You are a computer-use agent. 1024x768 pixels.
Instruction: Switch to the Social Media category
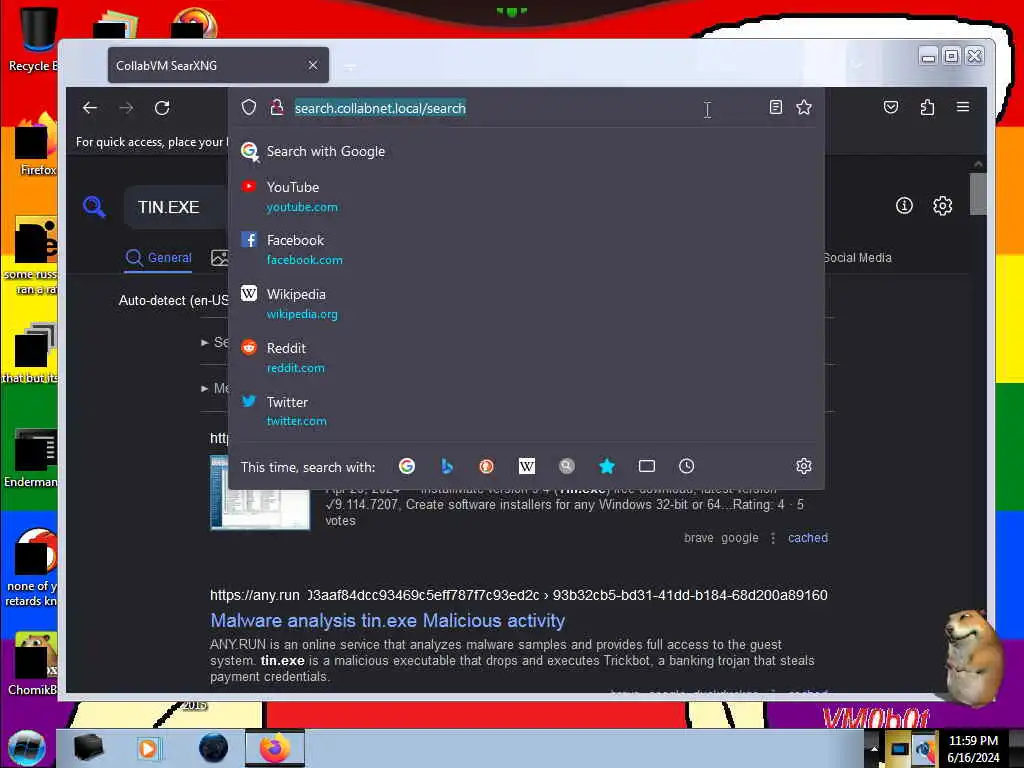click(x=857, y=258)
